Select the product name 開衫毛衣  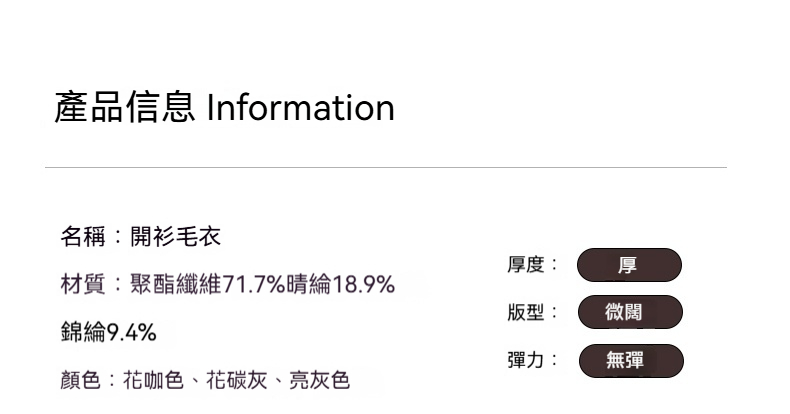pyautogui.click(x=176, y=237)
